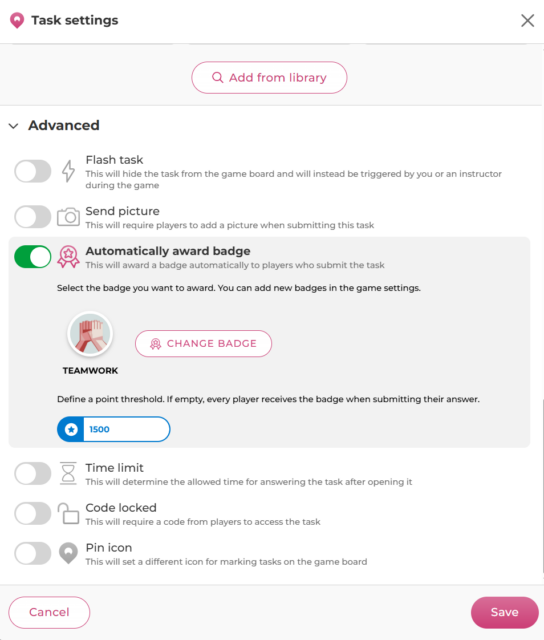
Task: Click the CHANGE BADGE button
Action: 203,344
